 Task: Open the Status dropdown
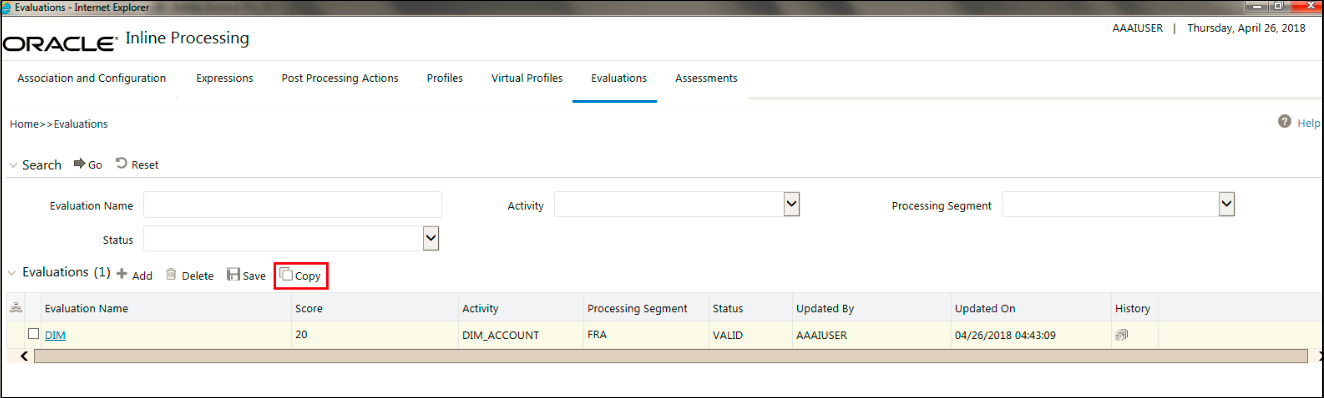pyautogui.click(x=431, y=238)
